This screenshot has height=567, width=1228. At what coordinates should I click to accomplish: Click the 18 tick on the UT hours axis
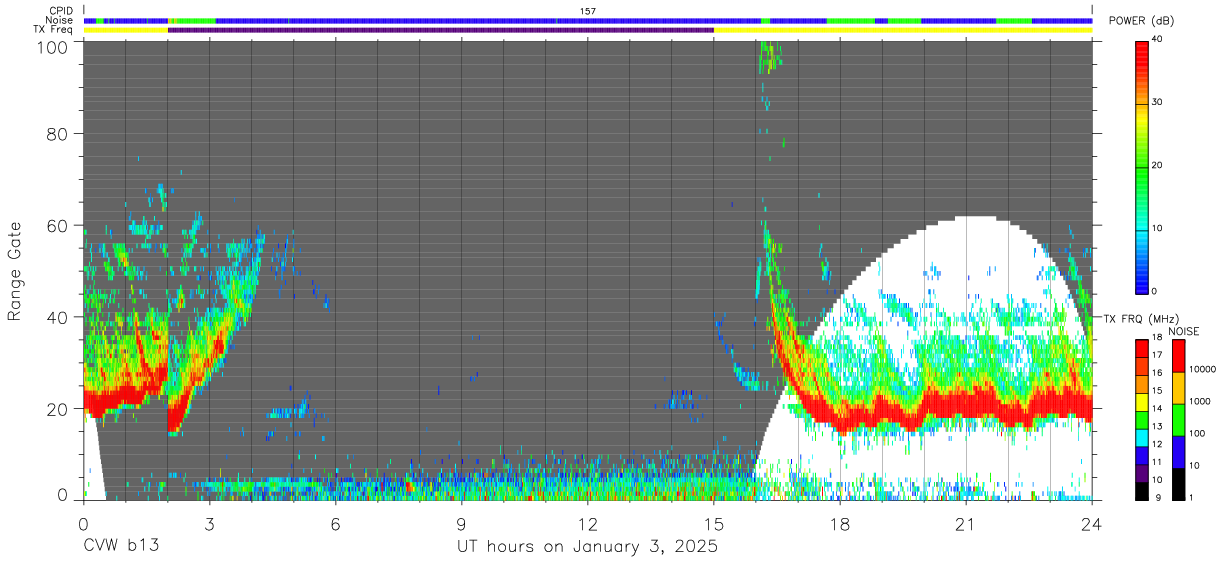pos(839,523)
